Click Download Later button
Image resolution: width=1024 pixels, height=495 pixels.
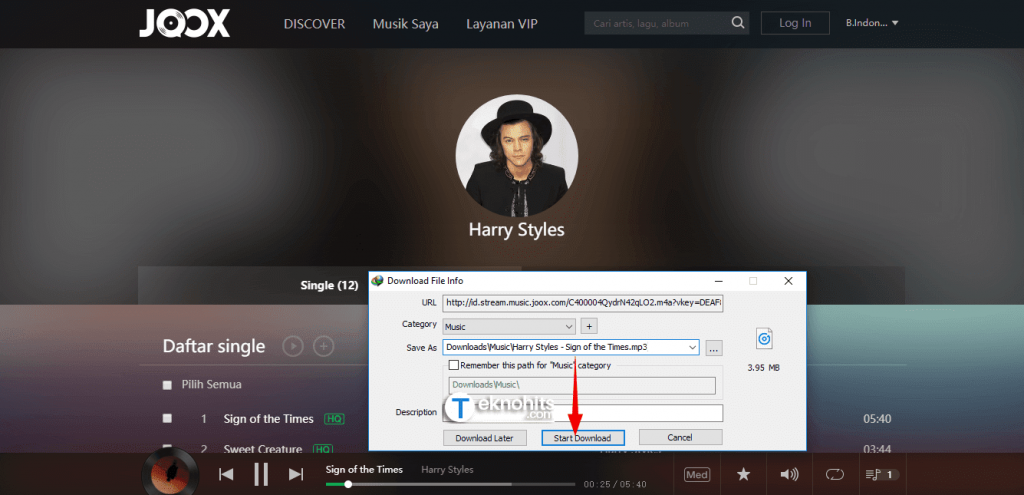(485, 438)
